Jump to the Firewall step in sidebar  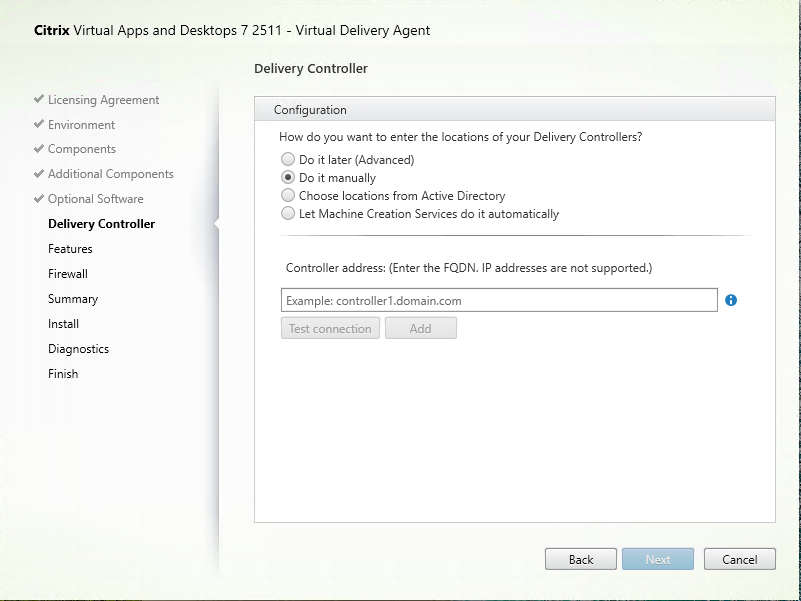pyautogui.click(x=68, y=274)
